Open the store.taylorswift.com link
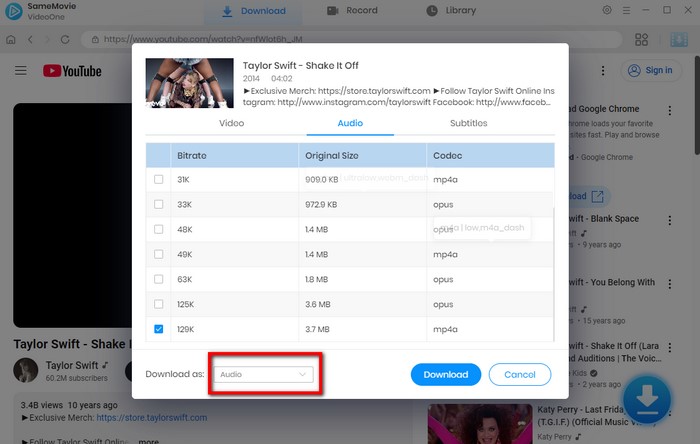700x444 pixels. tap(151, 418)
